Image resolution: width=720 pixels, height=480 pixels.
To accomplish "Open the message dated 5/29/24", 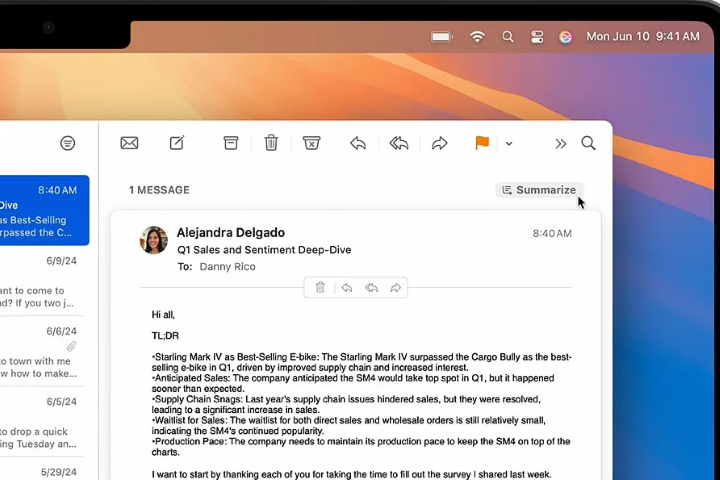I will pyautogui.click(x=42, y=471).
